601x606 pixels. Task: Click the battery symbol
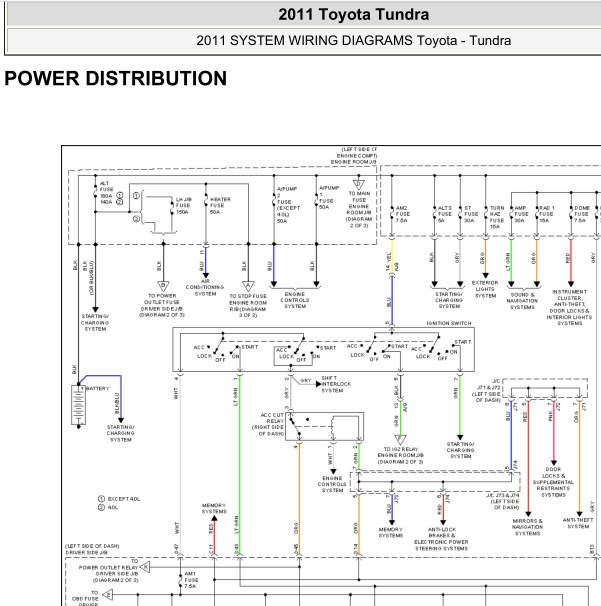(78, 405)
